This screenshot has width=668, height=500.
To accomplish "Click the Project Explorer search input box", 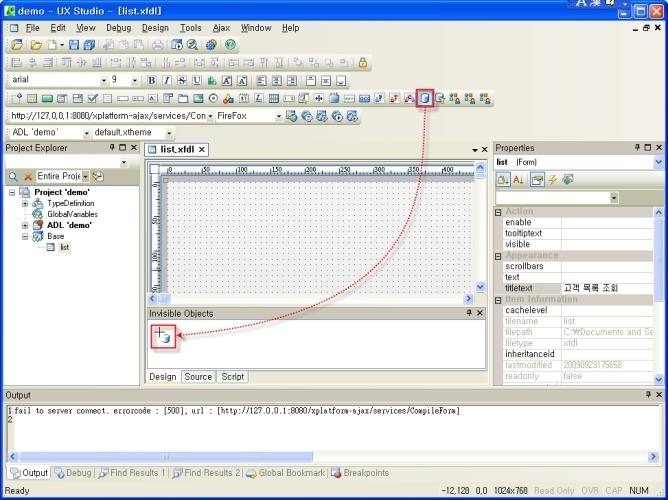I will pyautogui.click(x=63, y=162).
